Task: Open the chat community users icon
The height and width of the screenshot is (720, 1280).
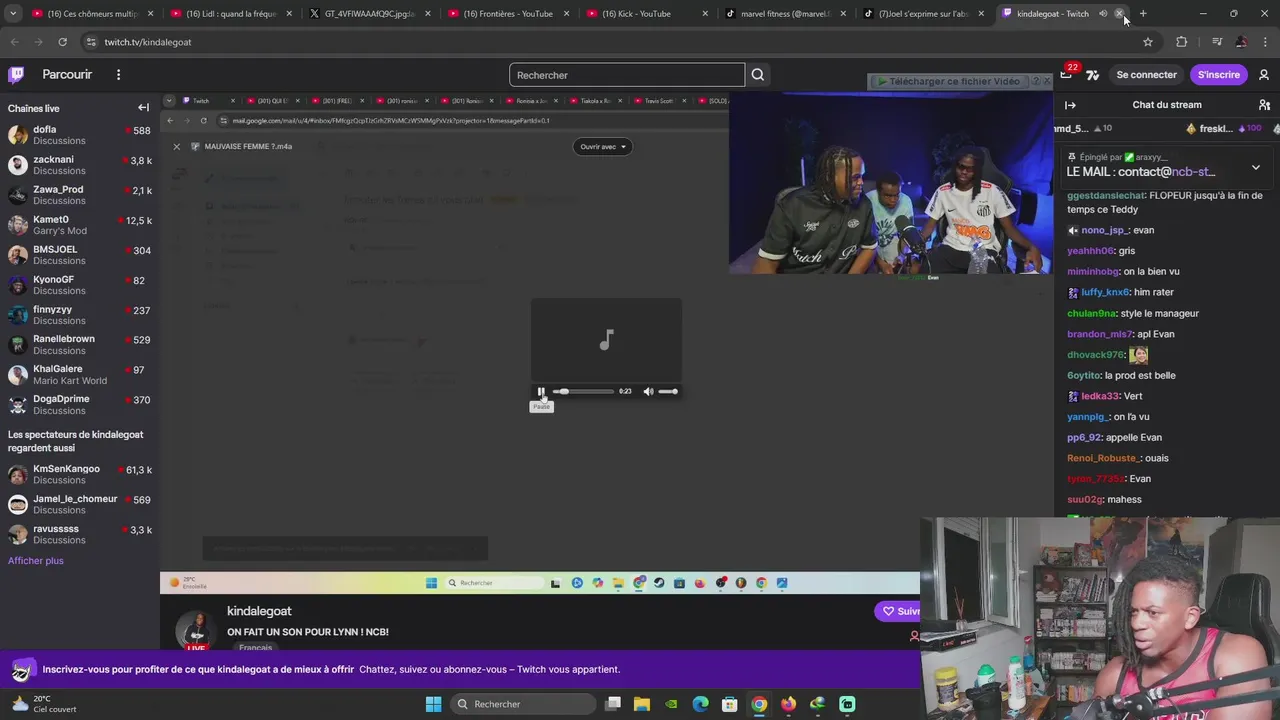Action: pyautogui.click(x=1264, y=105)
